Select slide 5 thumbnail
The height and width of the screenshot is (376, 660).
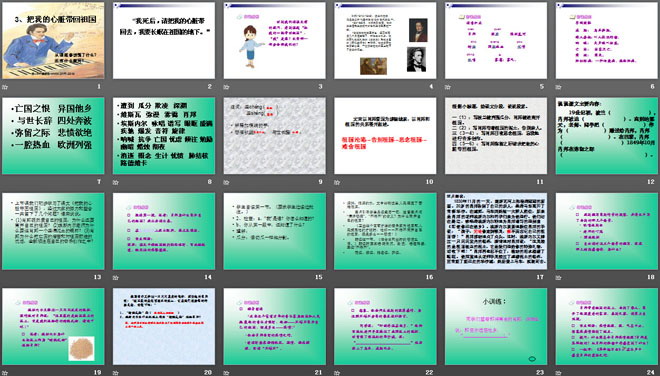point(496,40)
